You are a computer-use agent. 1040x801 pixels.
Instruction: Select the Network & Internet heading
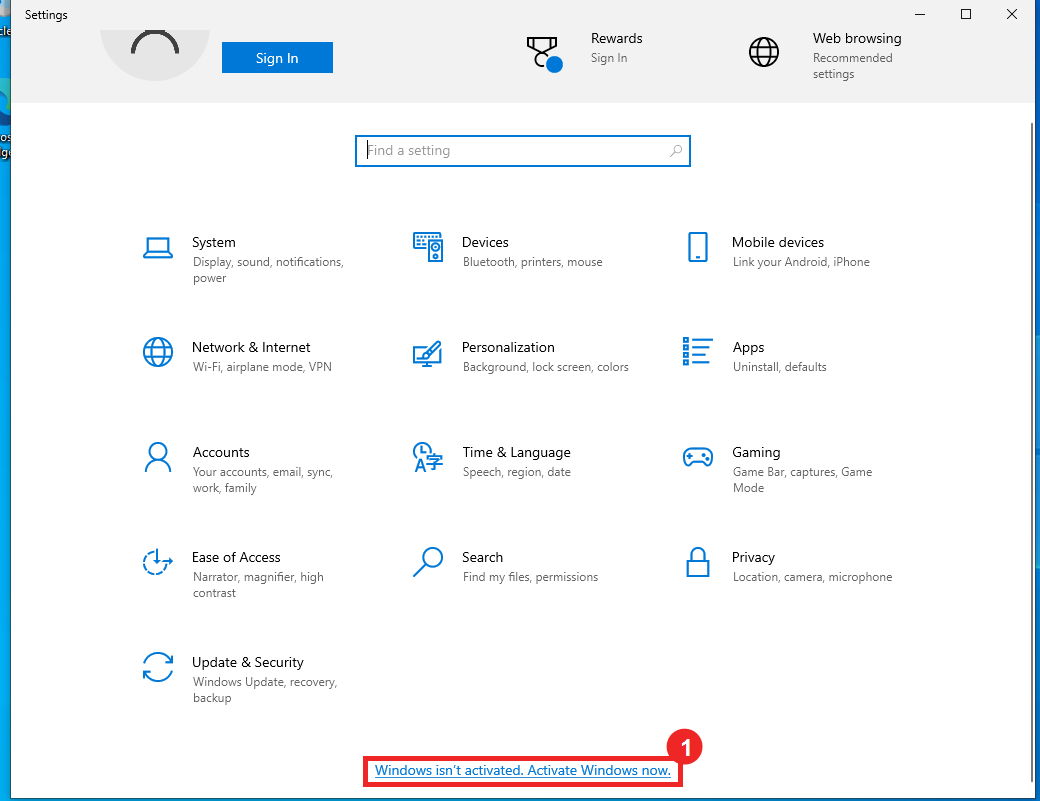pyautogui.click(x=251, y=347)
